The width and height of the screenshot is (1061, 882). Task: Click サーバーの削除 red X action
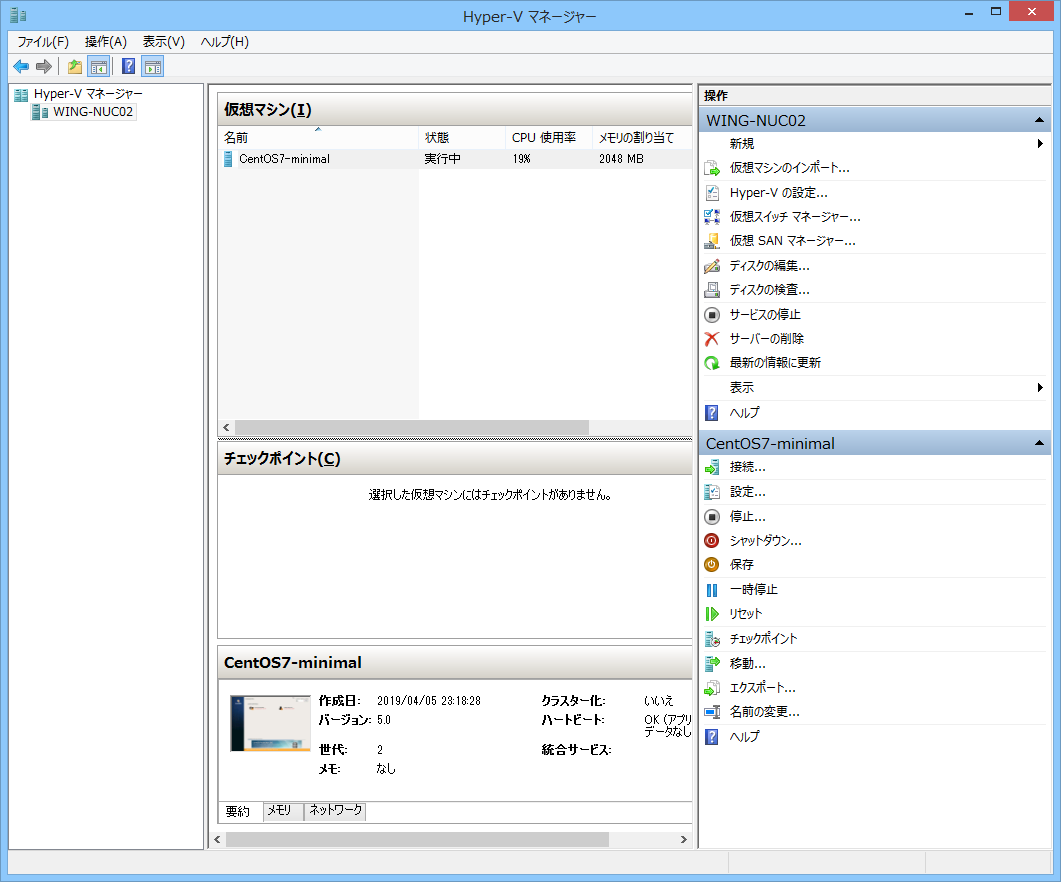(767, 338)
